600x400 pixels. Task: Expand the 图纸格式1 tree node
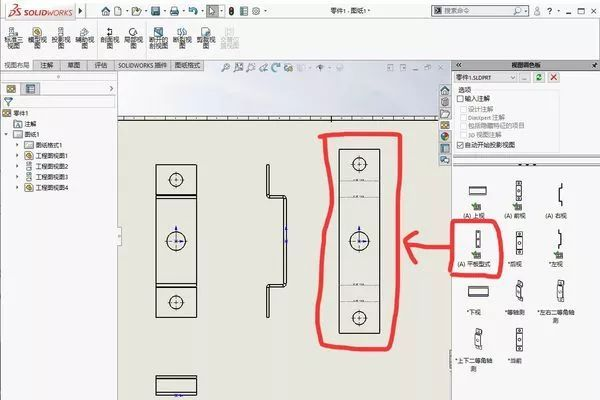tap(17, 145)
